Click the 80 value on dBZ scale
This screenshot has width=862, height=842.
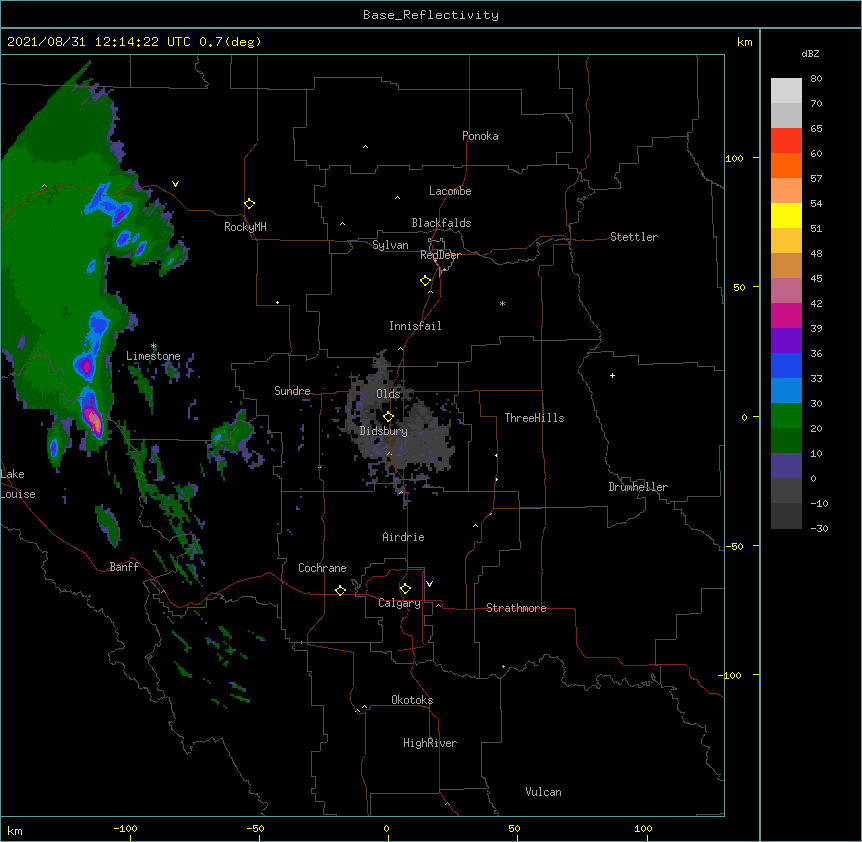(816, 79)
